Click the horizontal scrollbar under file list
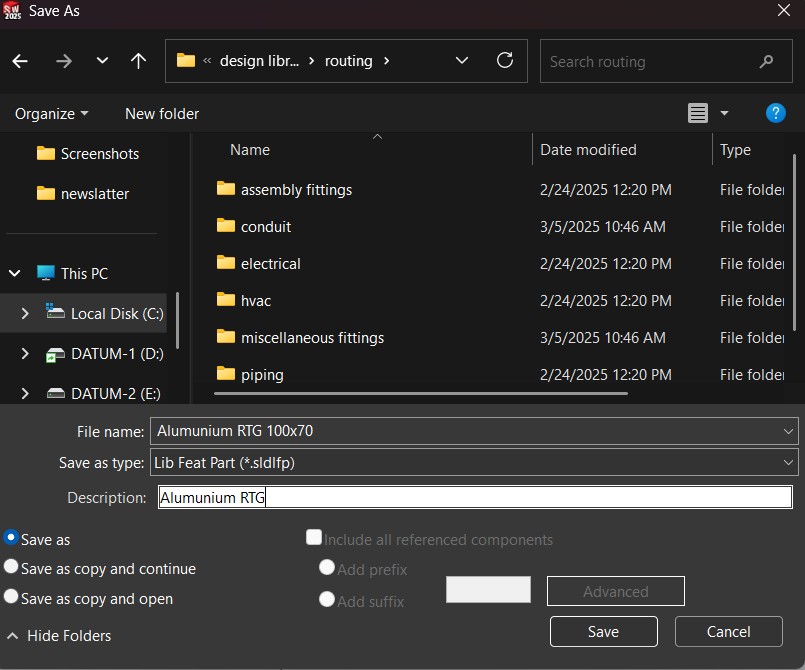 pyautogui.click(x=420, y=393)
